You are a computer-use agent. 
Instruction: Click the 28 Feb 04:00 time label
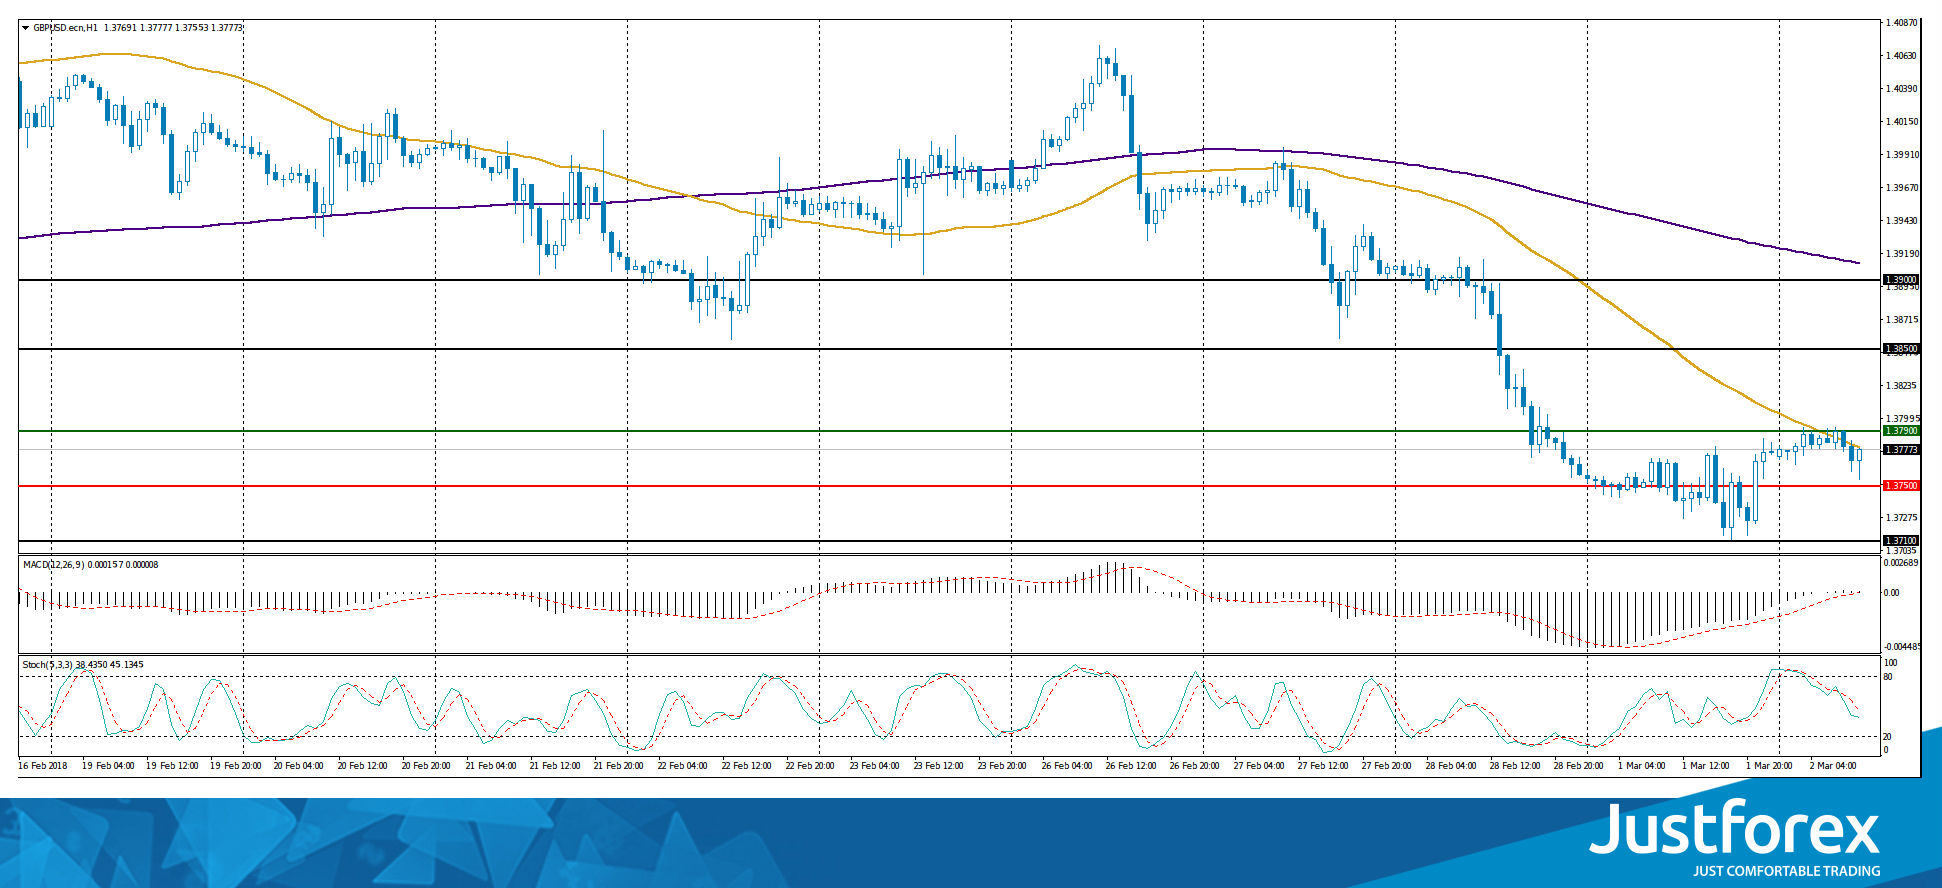click(x=1452, y=766)
